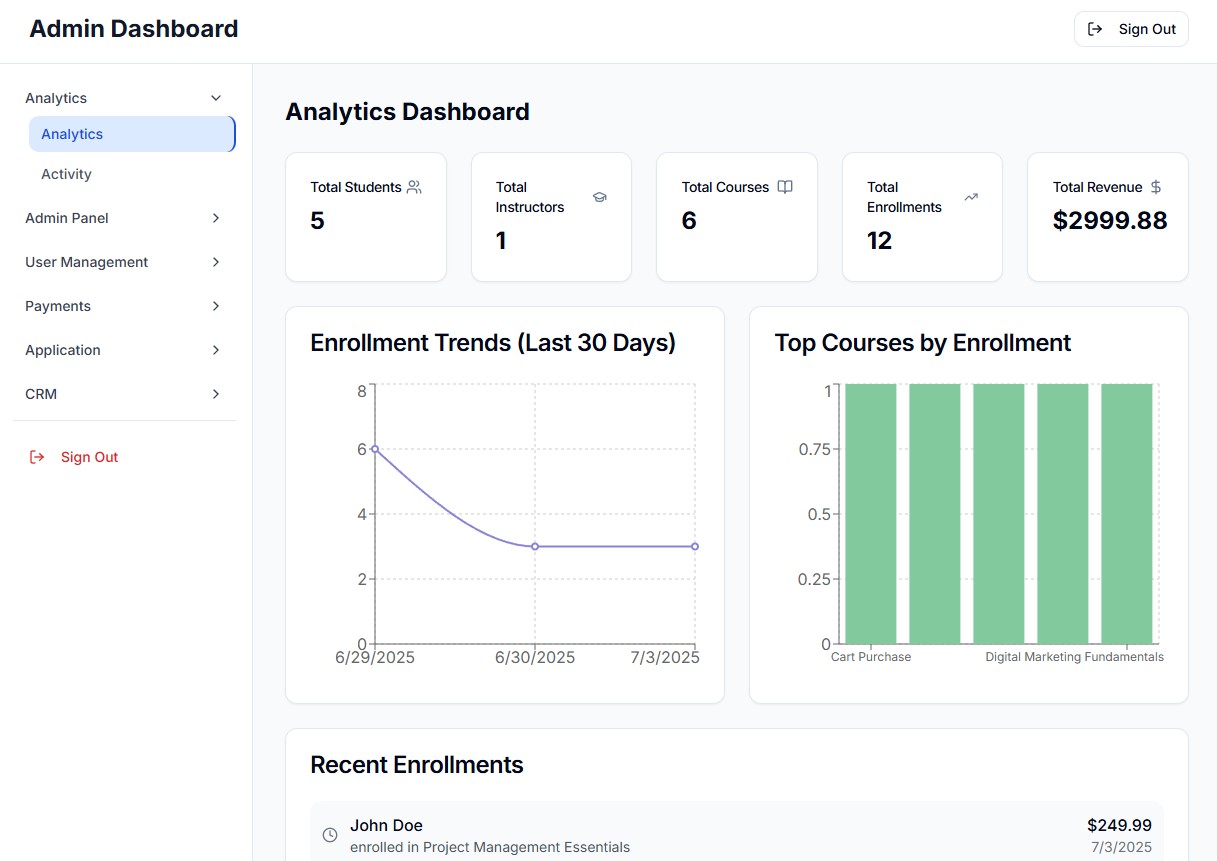
Task: Click the sign-out arrow icon in header button
Action: (x=1095, y=29)
